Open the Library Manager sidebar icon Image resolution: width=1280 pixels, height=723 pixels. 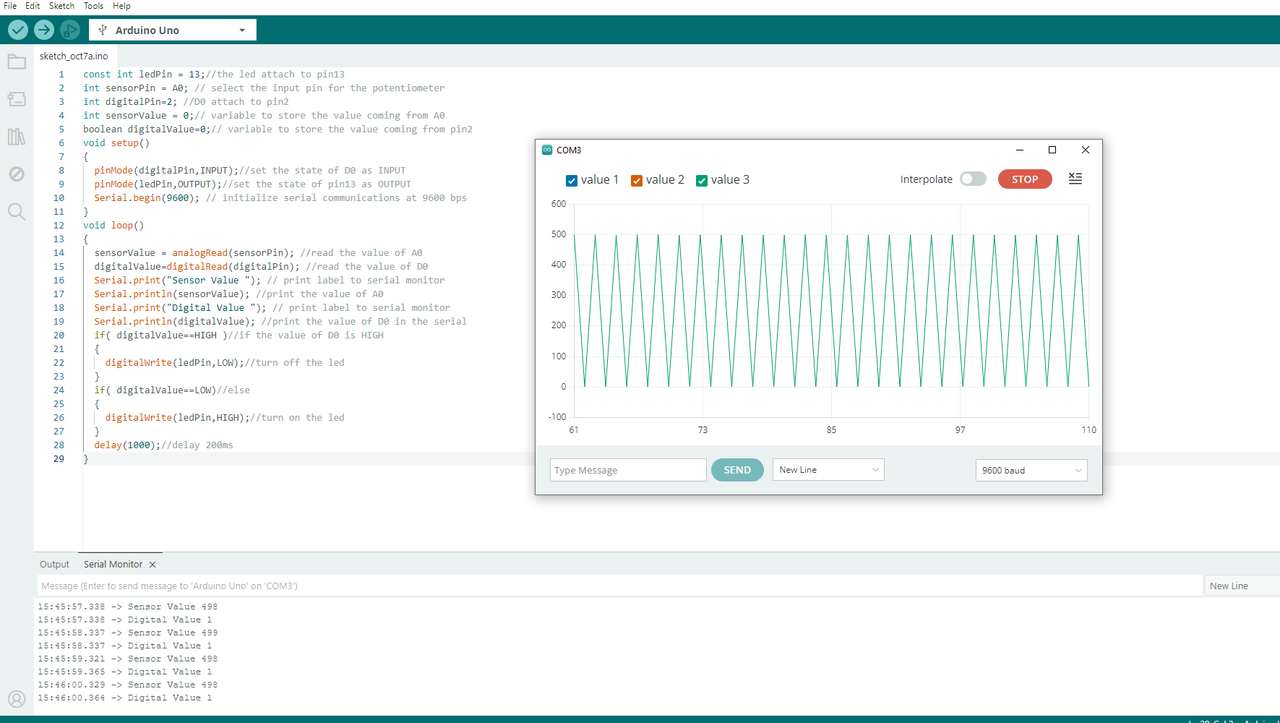point(16,137)
